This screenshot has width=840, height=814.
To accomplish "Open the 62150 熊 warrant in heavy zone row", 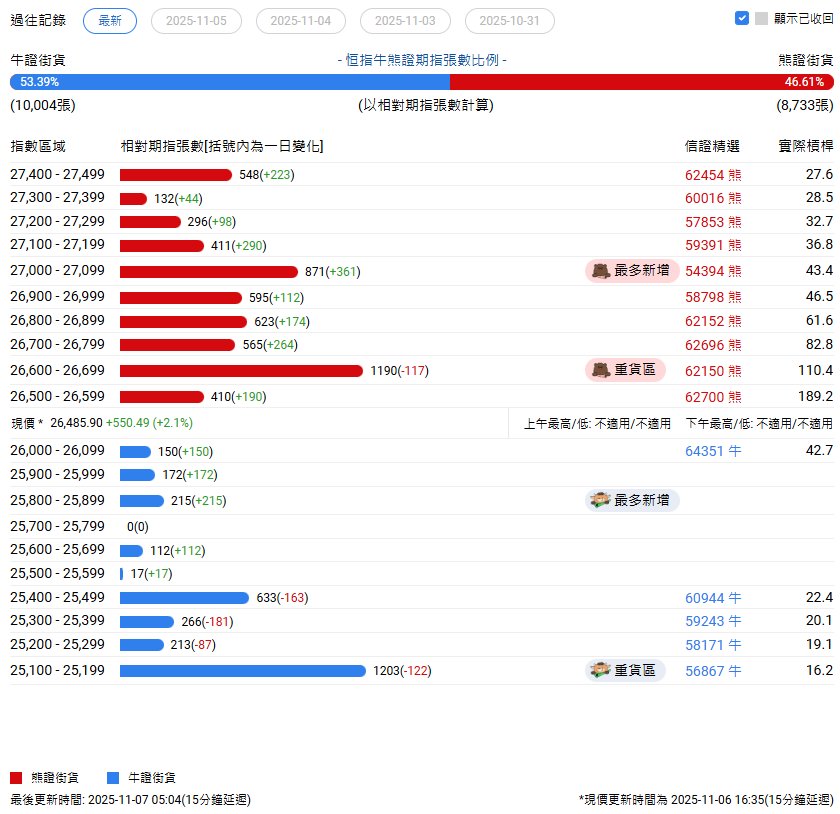I will 713,371.
